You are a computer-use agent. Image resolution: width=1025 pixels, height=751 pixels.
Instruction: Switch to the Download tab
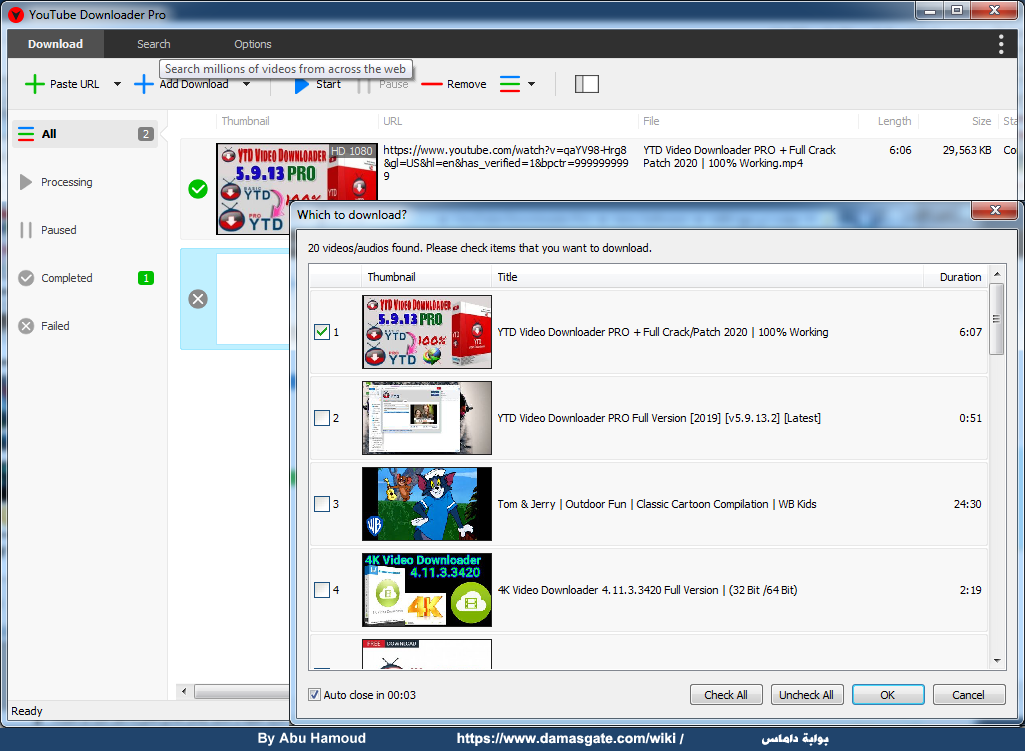pos(56,44)
